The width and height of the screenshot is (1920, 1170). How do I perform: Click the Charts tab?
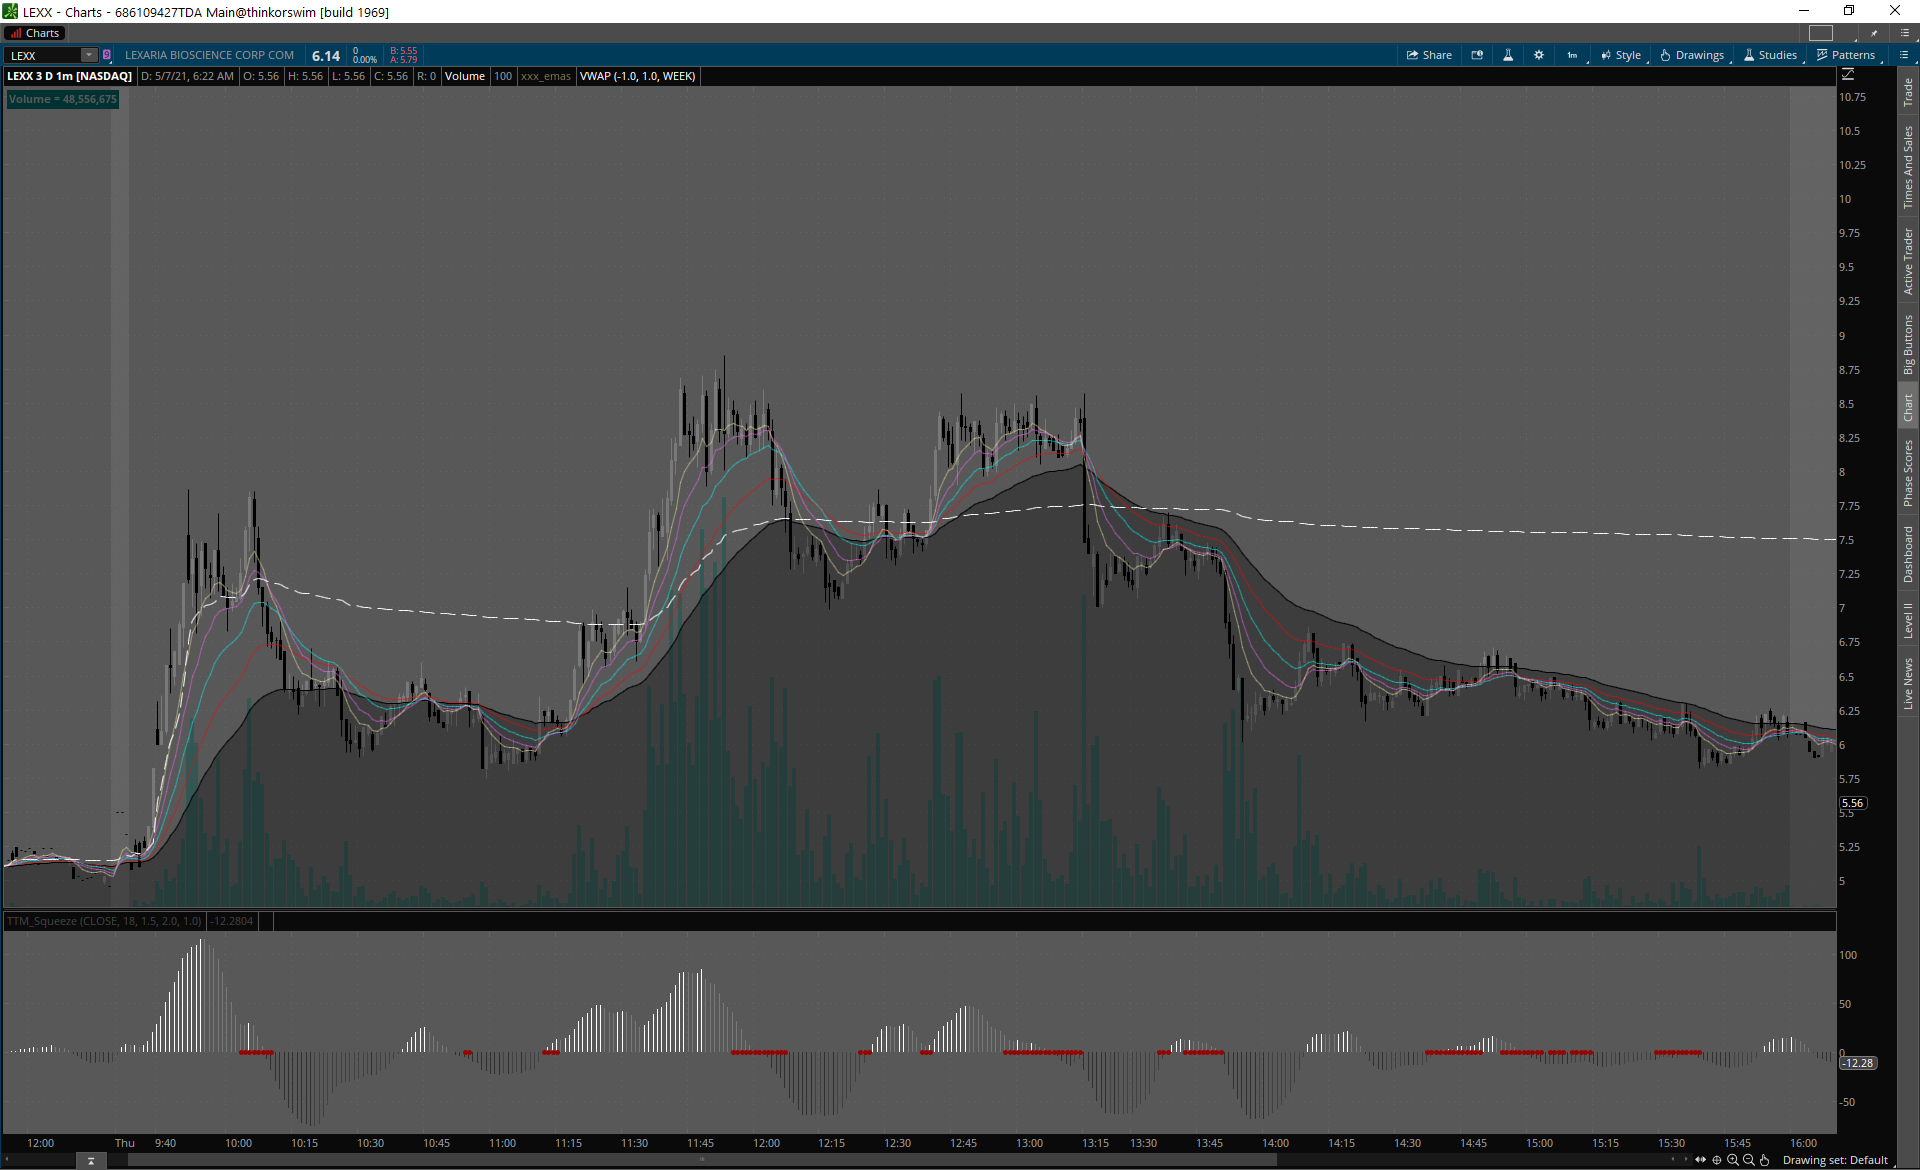[35, 33]
